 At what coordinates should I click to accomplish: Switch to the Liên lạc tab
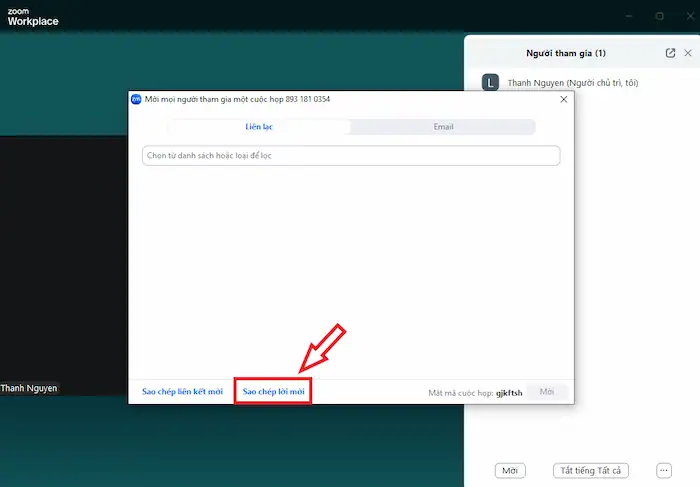pos(259,127)
